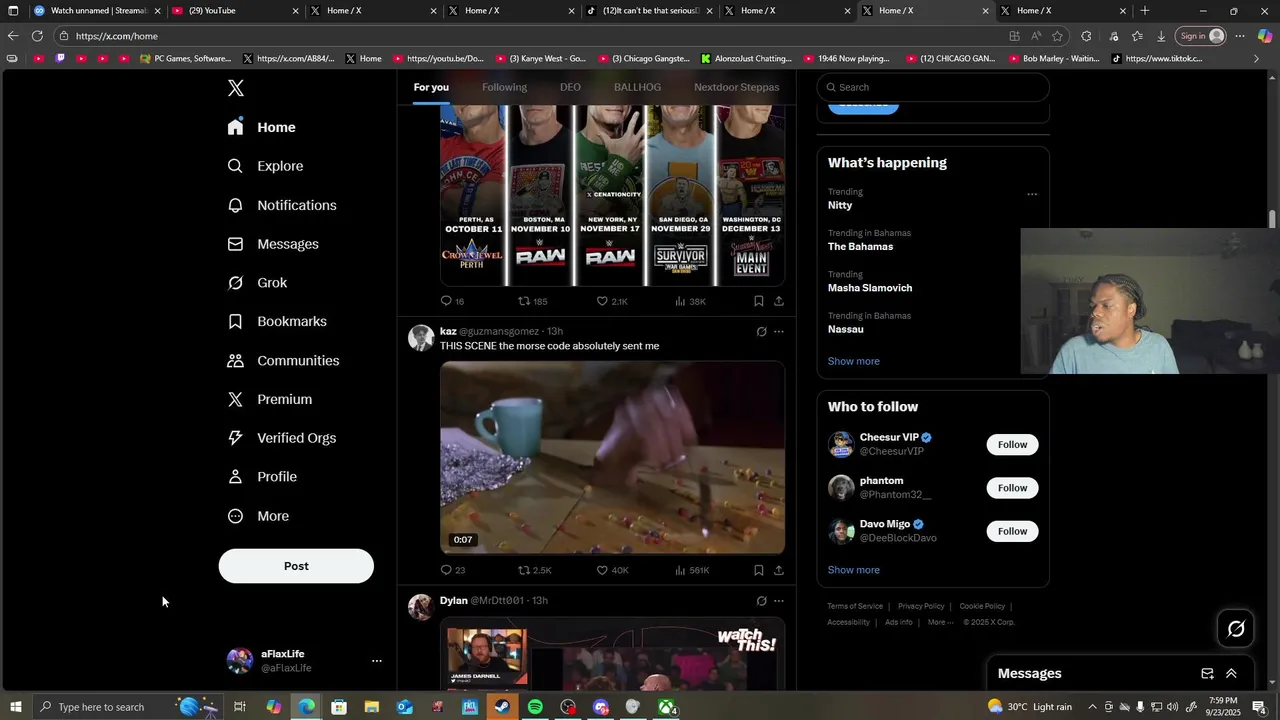Open Bookmarks in the sidebar

click(x=277, y=321)
